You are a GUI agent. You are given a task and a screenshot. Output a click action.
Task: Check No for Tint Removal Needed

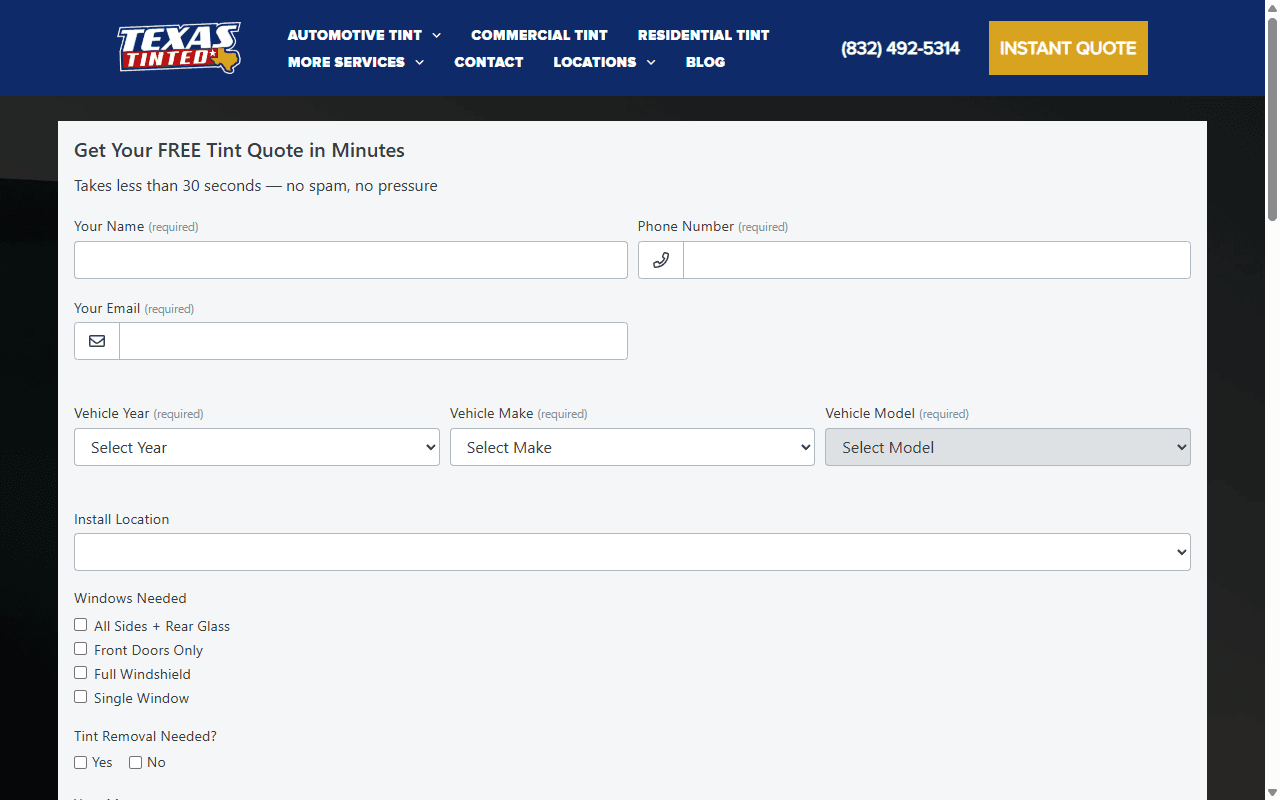(x=136, y=763)
